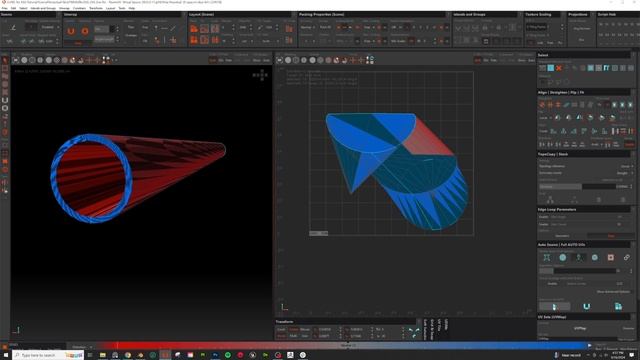Screen dimensions: 640x360
Task: Click the orange Optimize ring icon
Action: coord(85,31)
